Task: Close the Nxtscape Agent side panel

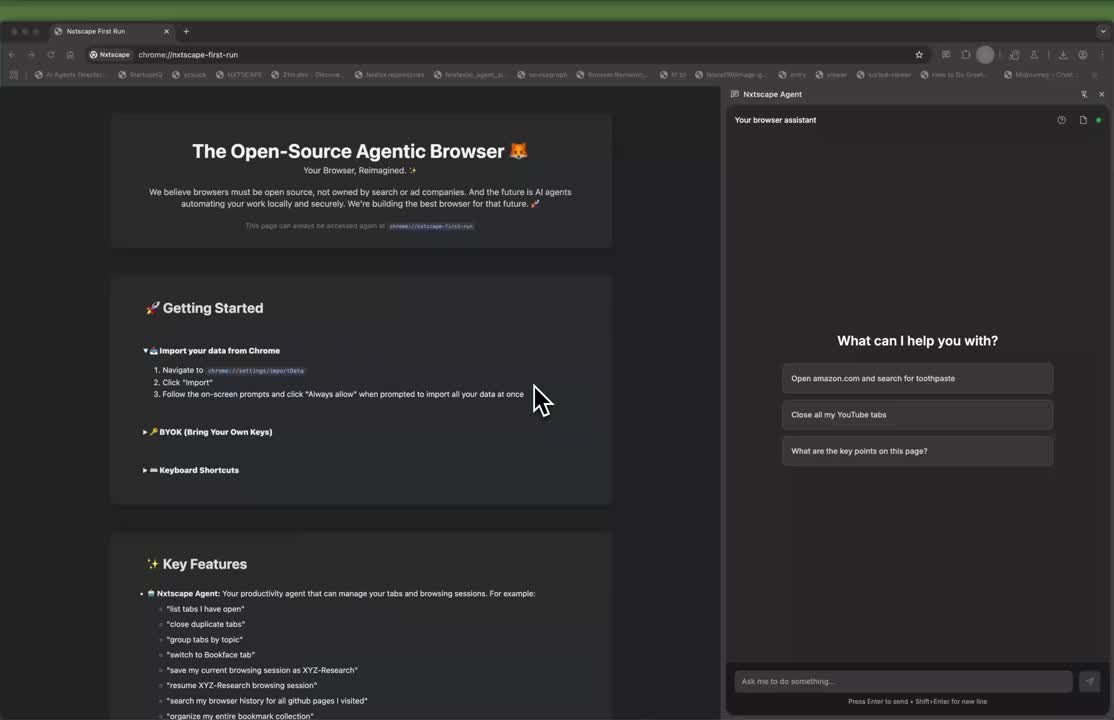Action: point(1101,94)
